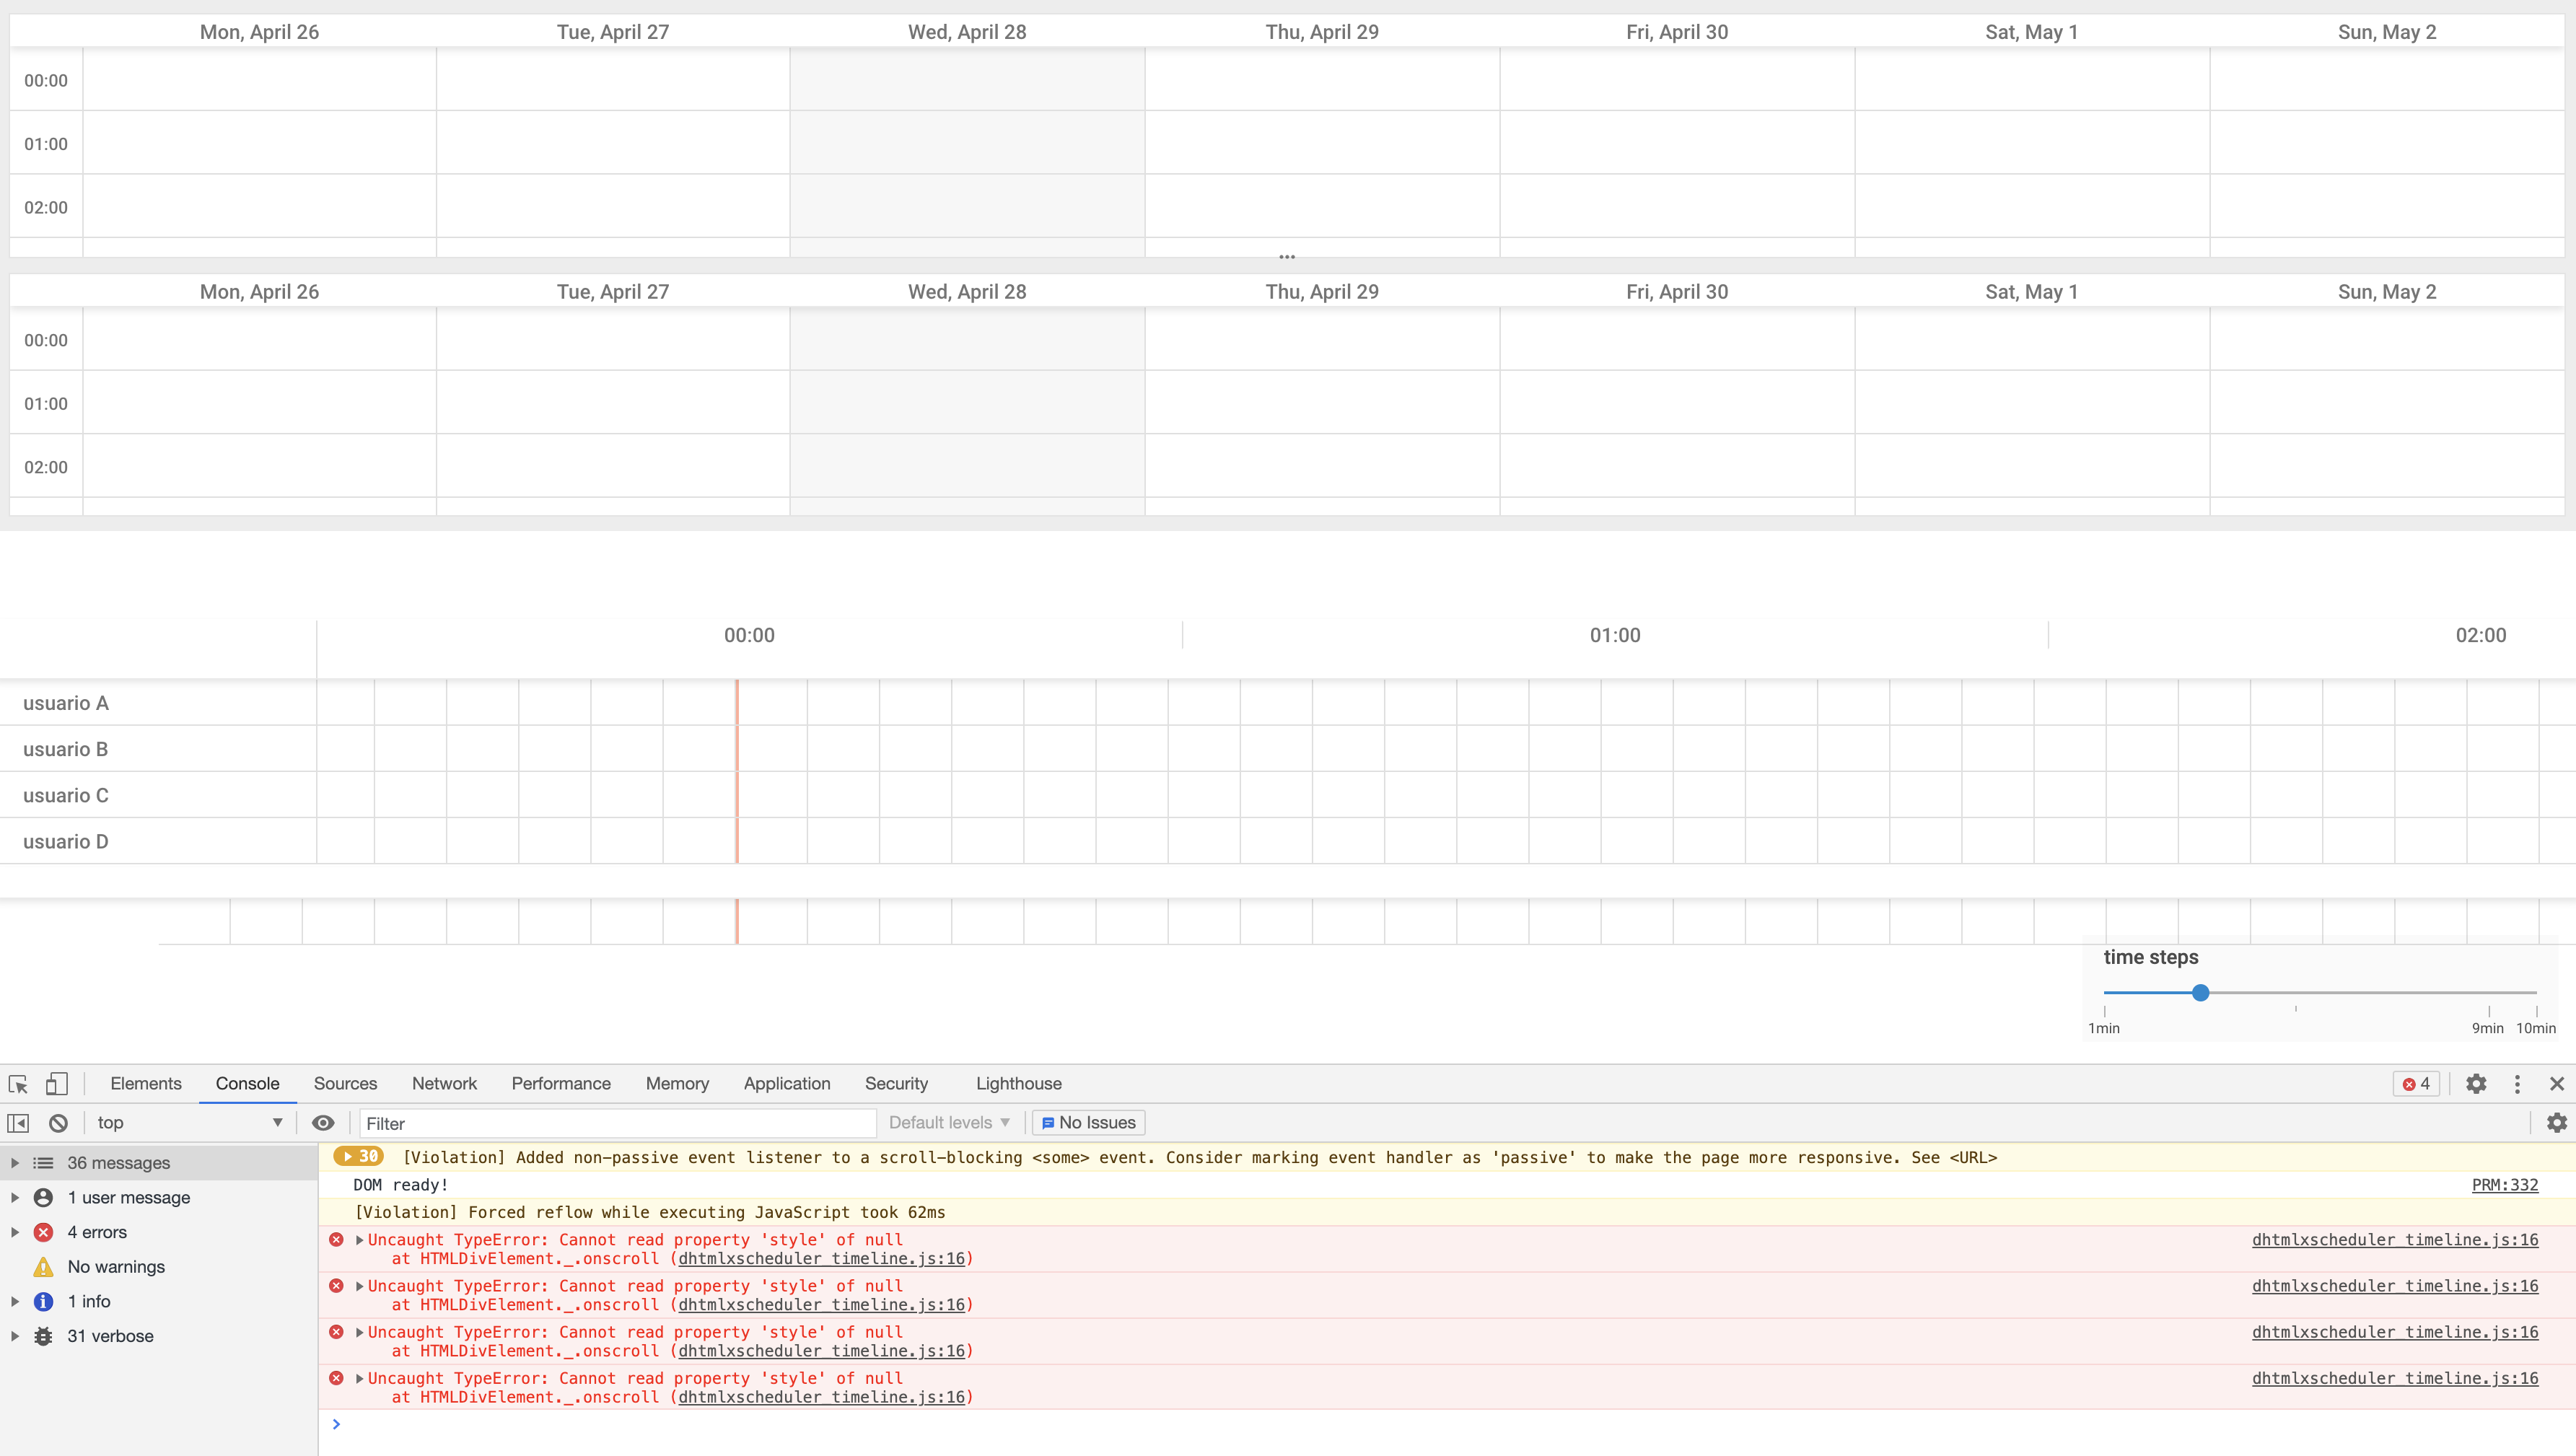
Task: Open DevTools settings gear icon
Action: [2476, 1084]
